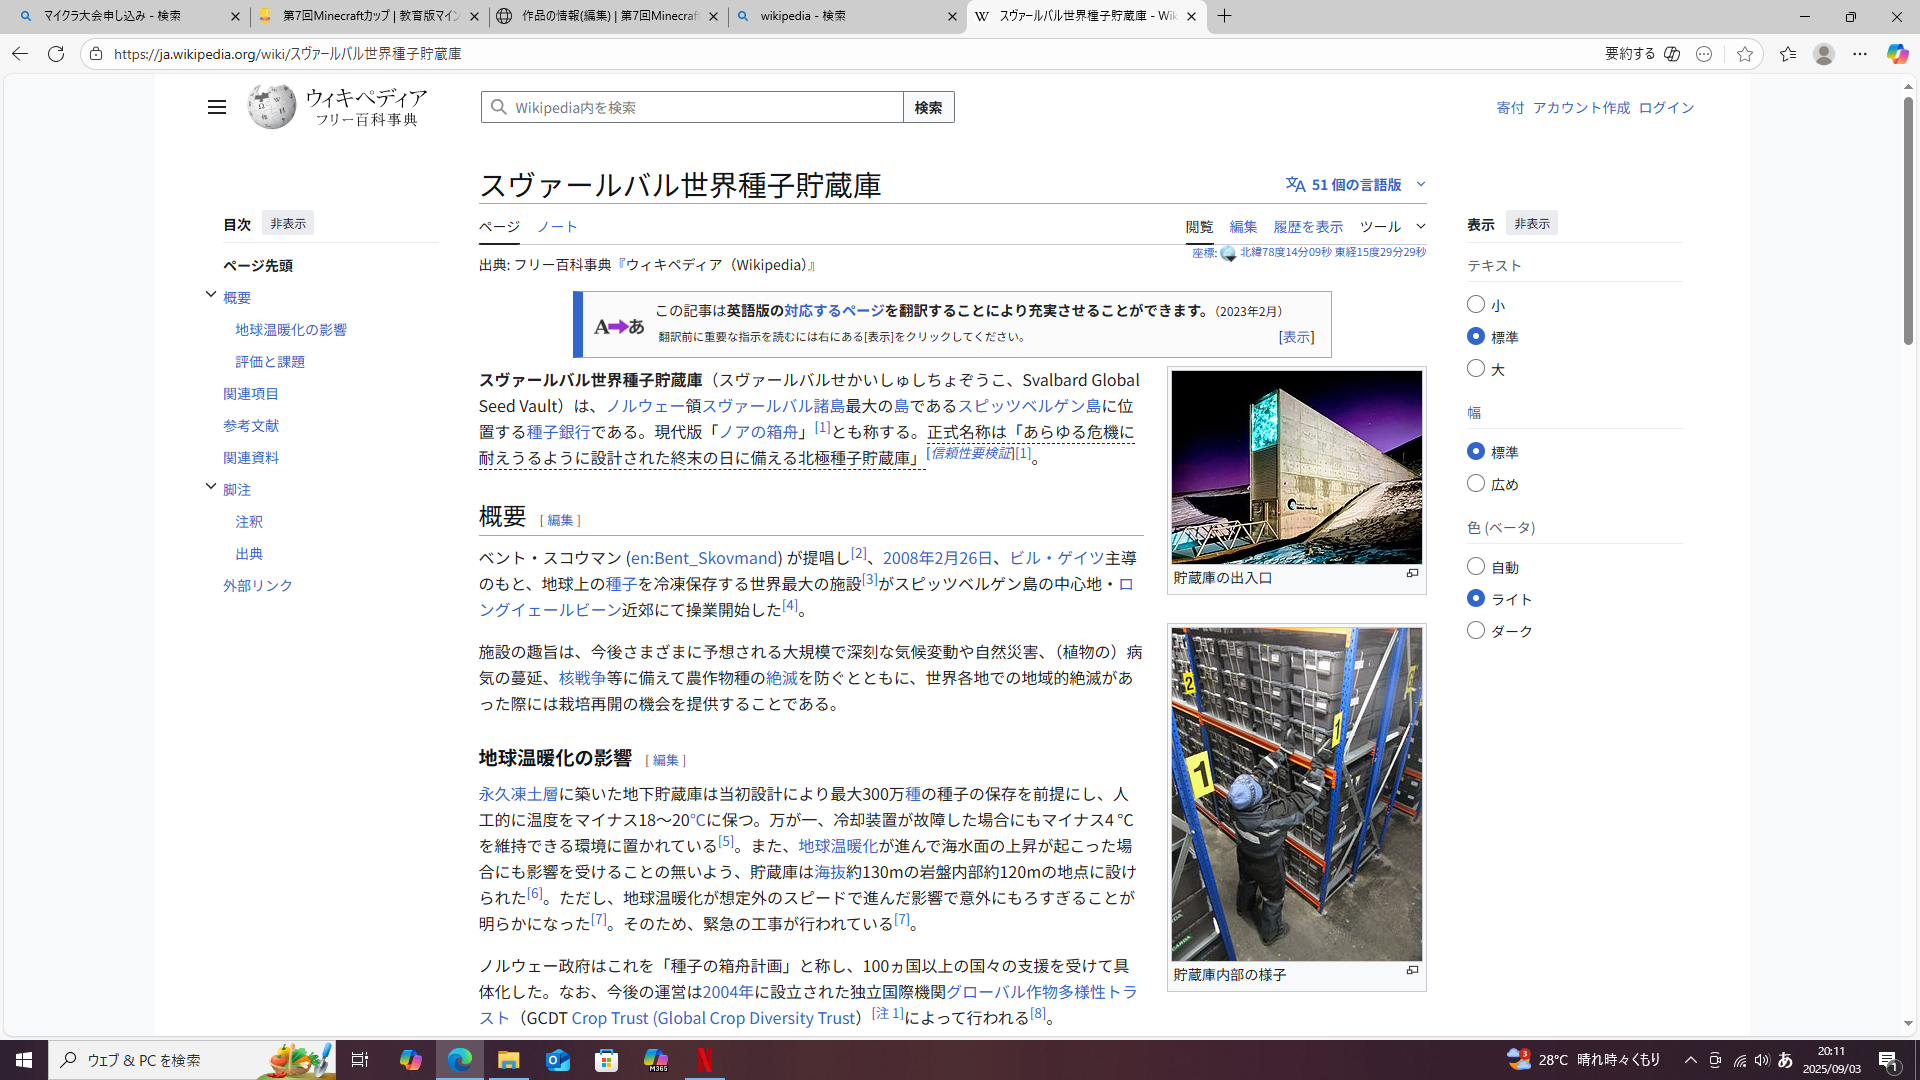Viewport: 1920px width, 1080px height.
Task: Collapse the 脚注 section in contents
Action: pyautogui.click(x=211, y=486)
